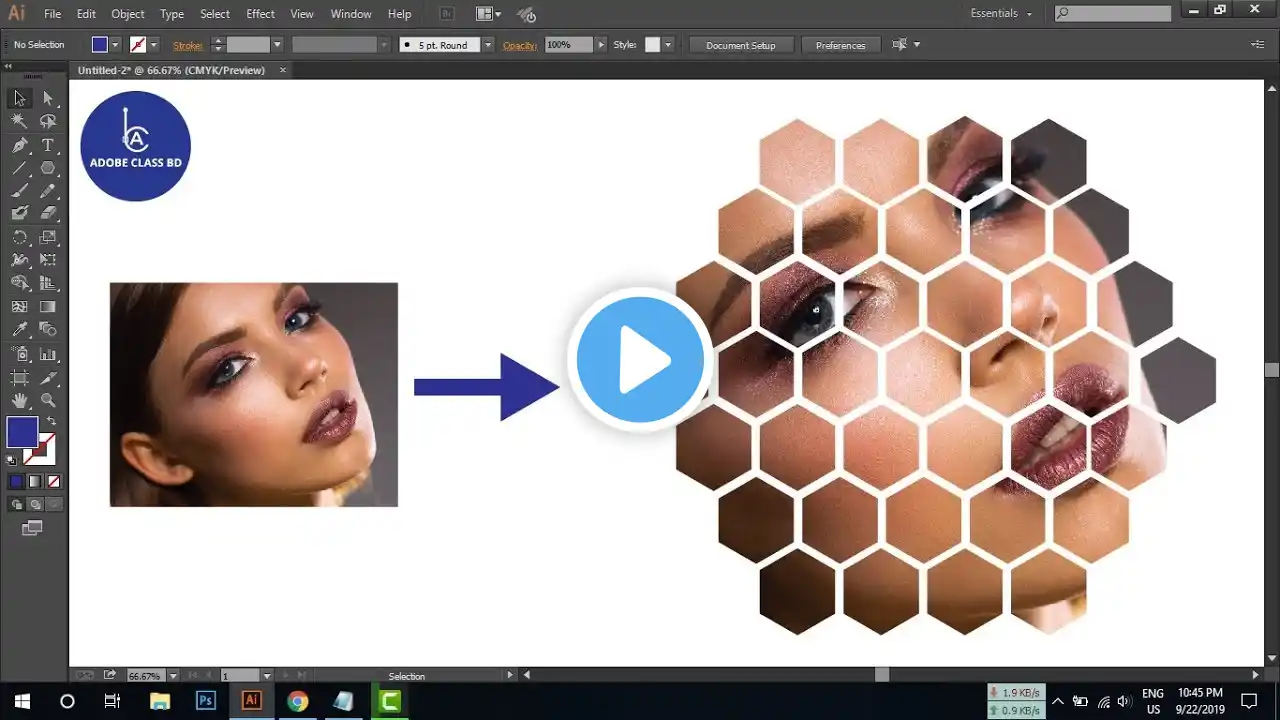This screenshot has width=1280, height=720.
Task: Open Google Chrome from the taskbar
Action: pyautogui.click(x=297, y=700)
